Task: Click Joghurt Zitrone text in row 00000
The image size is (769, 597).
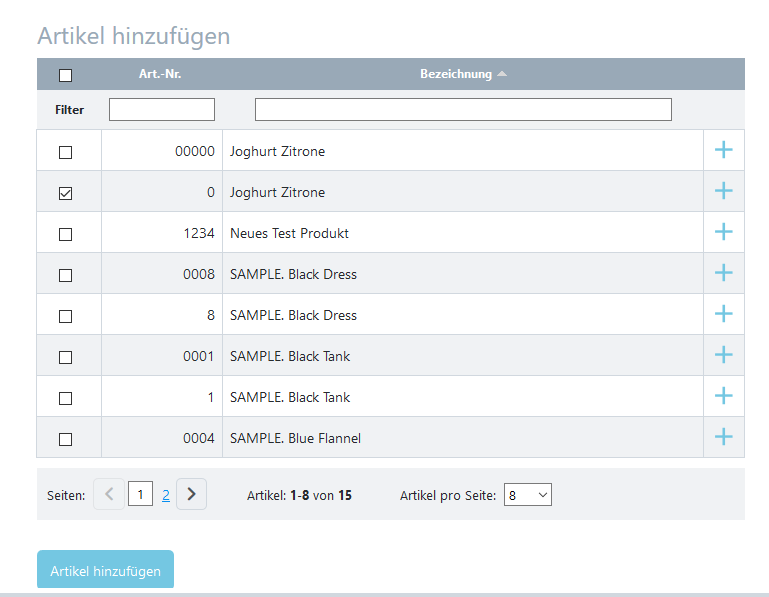Action: tap(278, 151)
